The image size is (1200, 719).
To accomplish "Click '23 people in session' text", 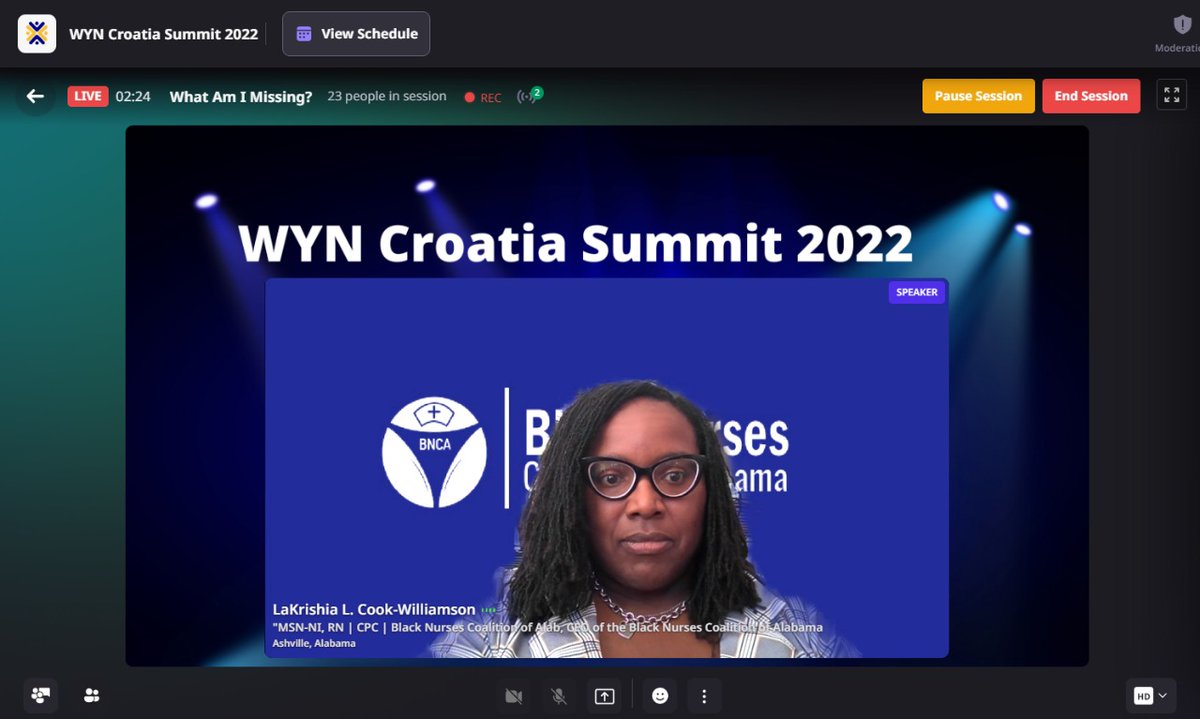I will [387, 96].
